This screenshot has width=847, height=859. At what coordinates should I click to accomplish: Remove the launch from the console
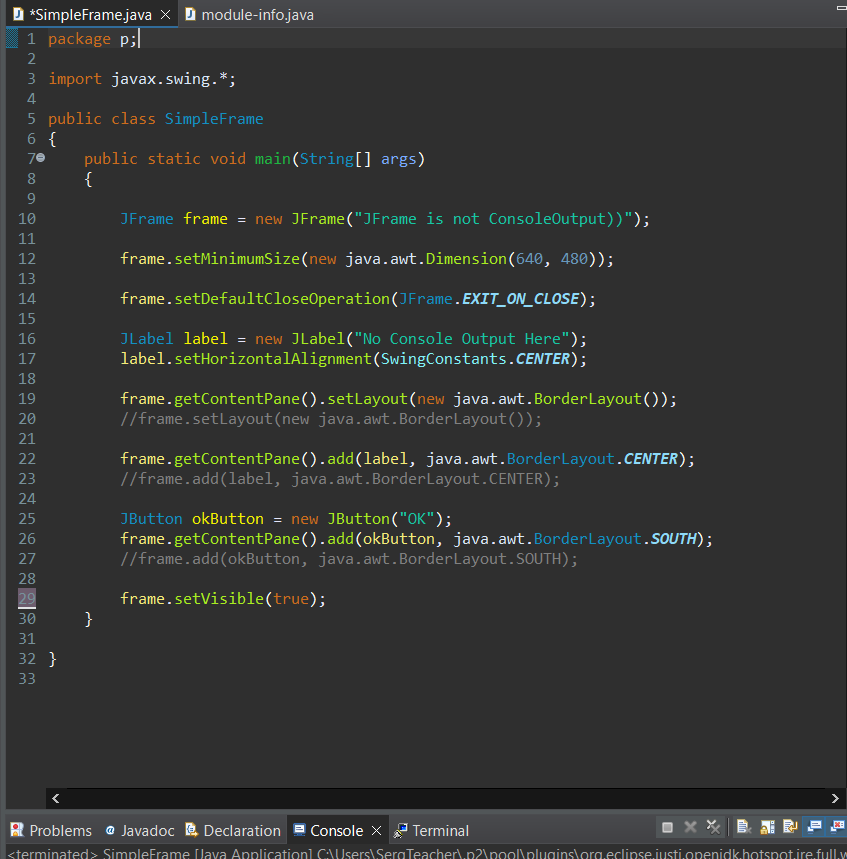click(690, 827)
